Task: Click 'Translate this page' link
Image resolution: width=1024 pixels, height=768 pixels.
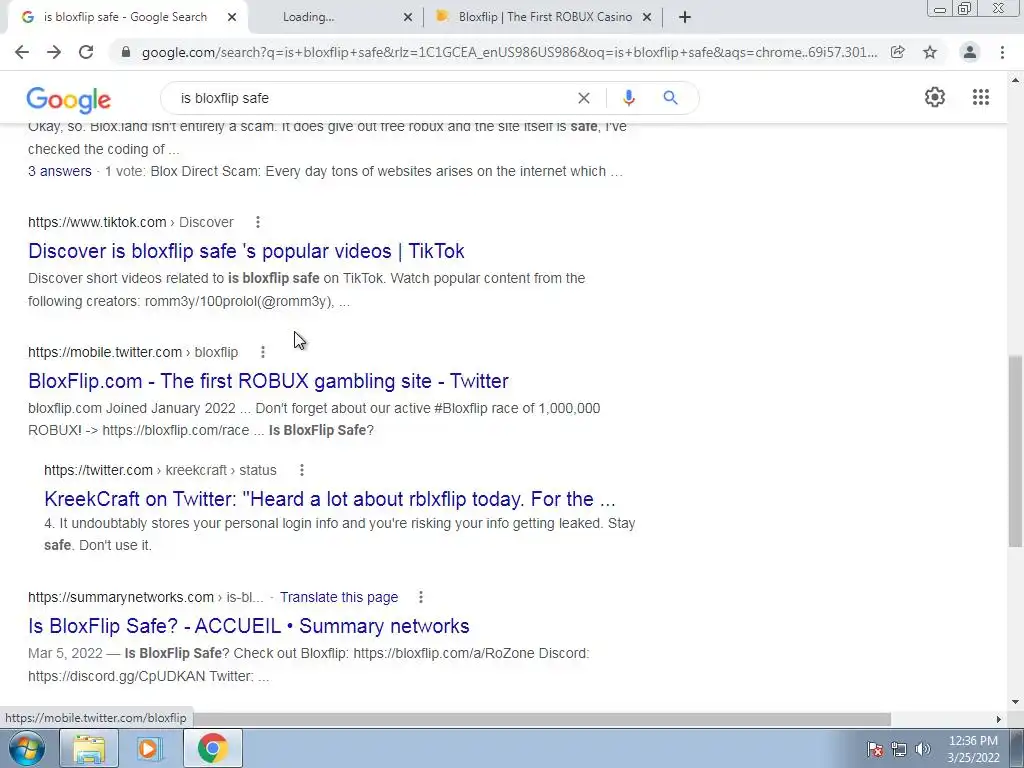Action: pos(339,597)
